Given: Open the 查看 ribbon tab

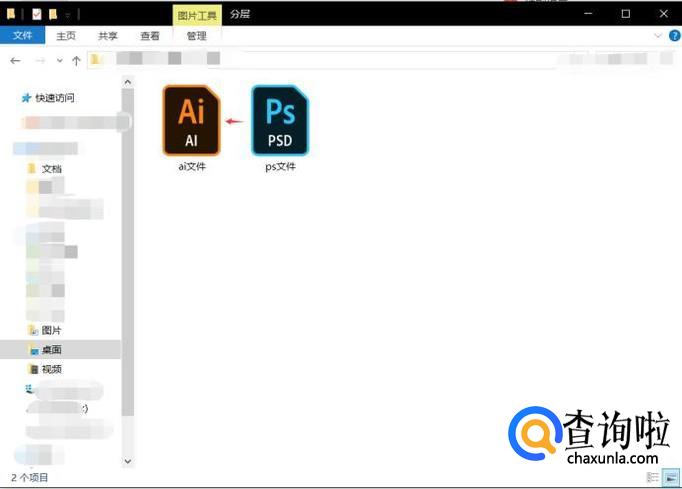Looking at the screenshot, I should click(x=150, y=36).
